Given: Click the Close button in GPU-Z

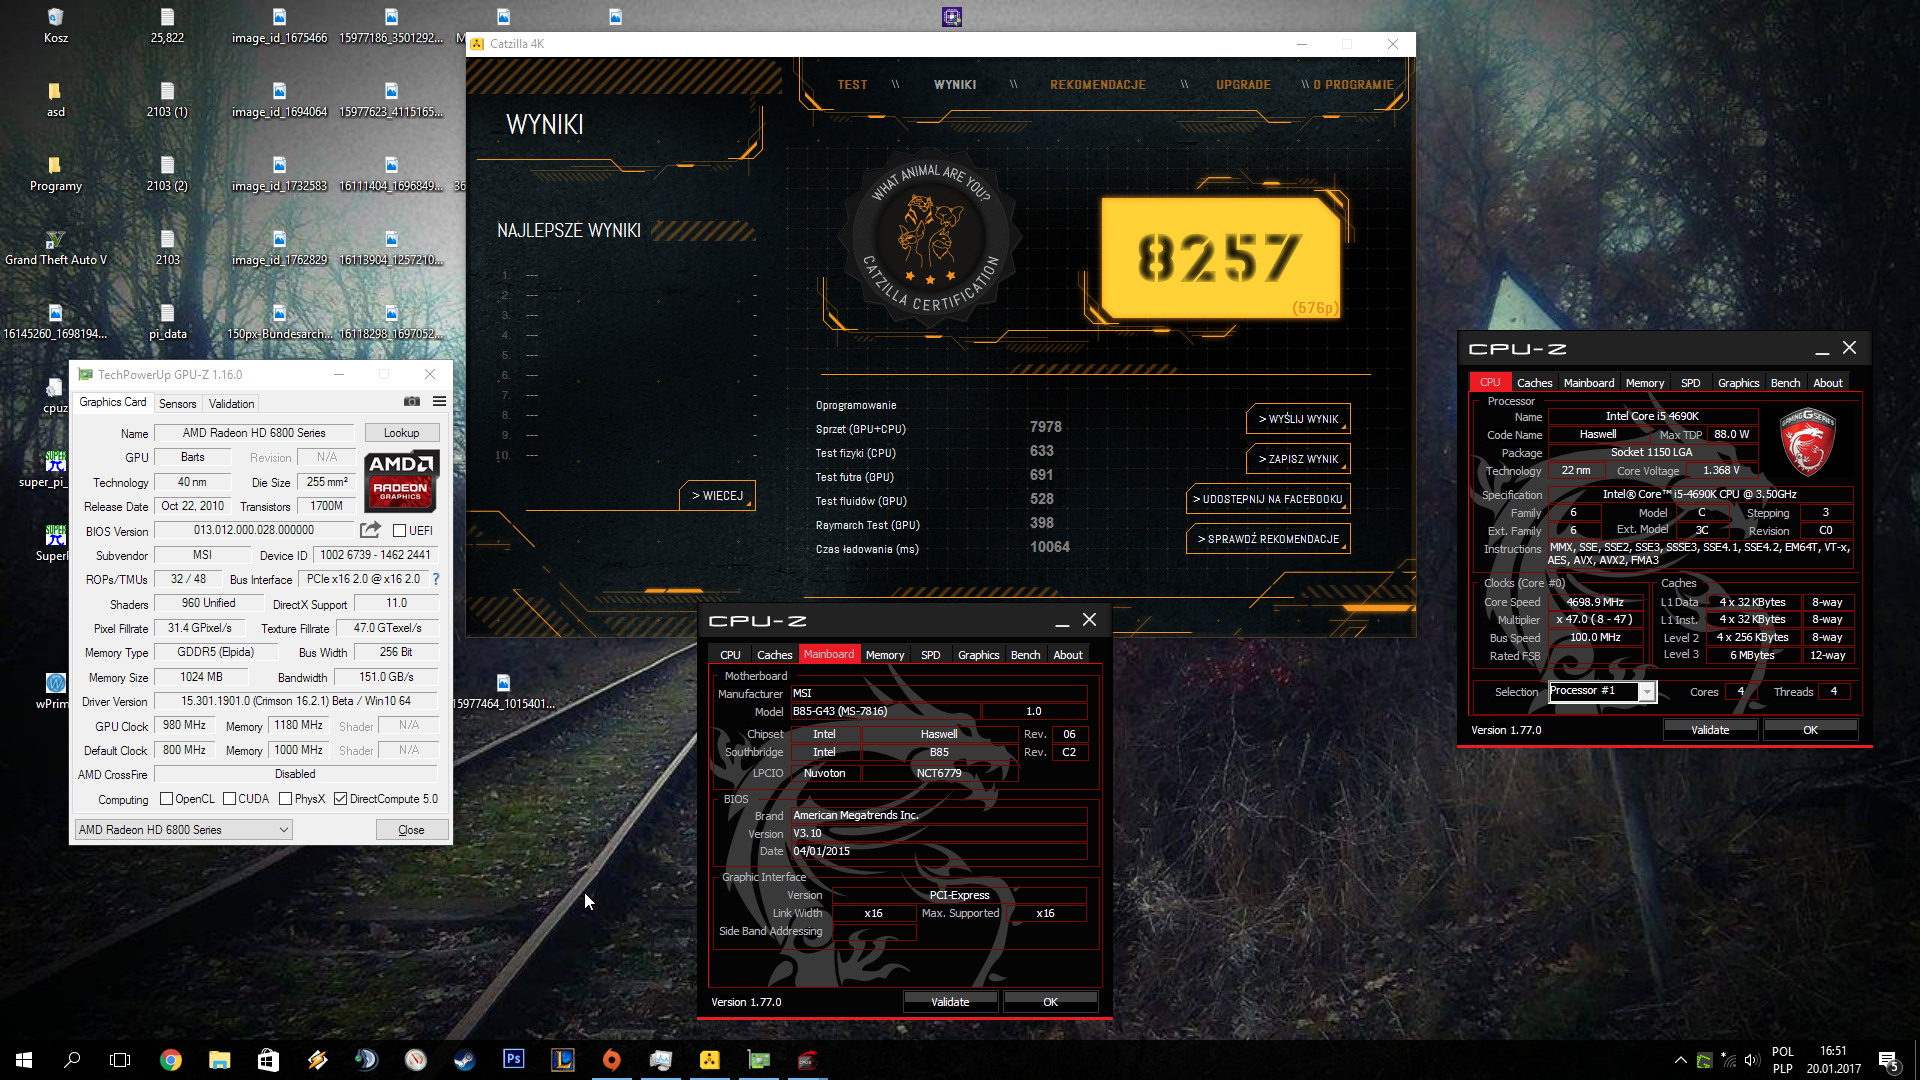Looking at the screenshot, I should (x=411, y=830).
